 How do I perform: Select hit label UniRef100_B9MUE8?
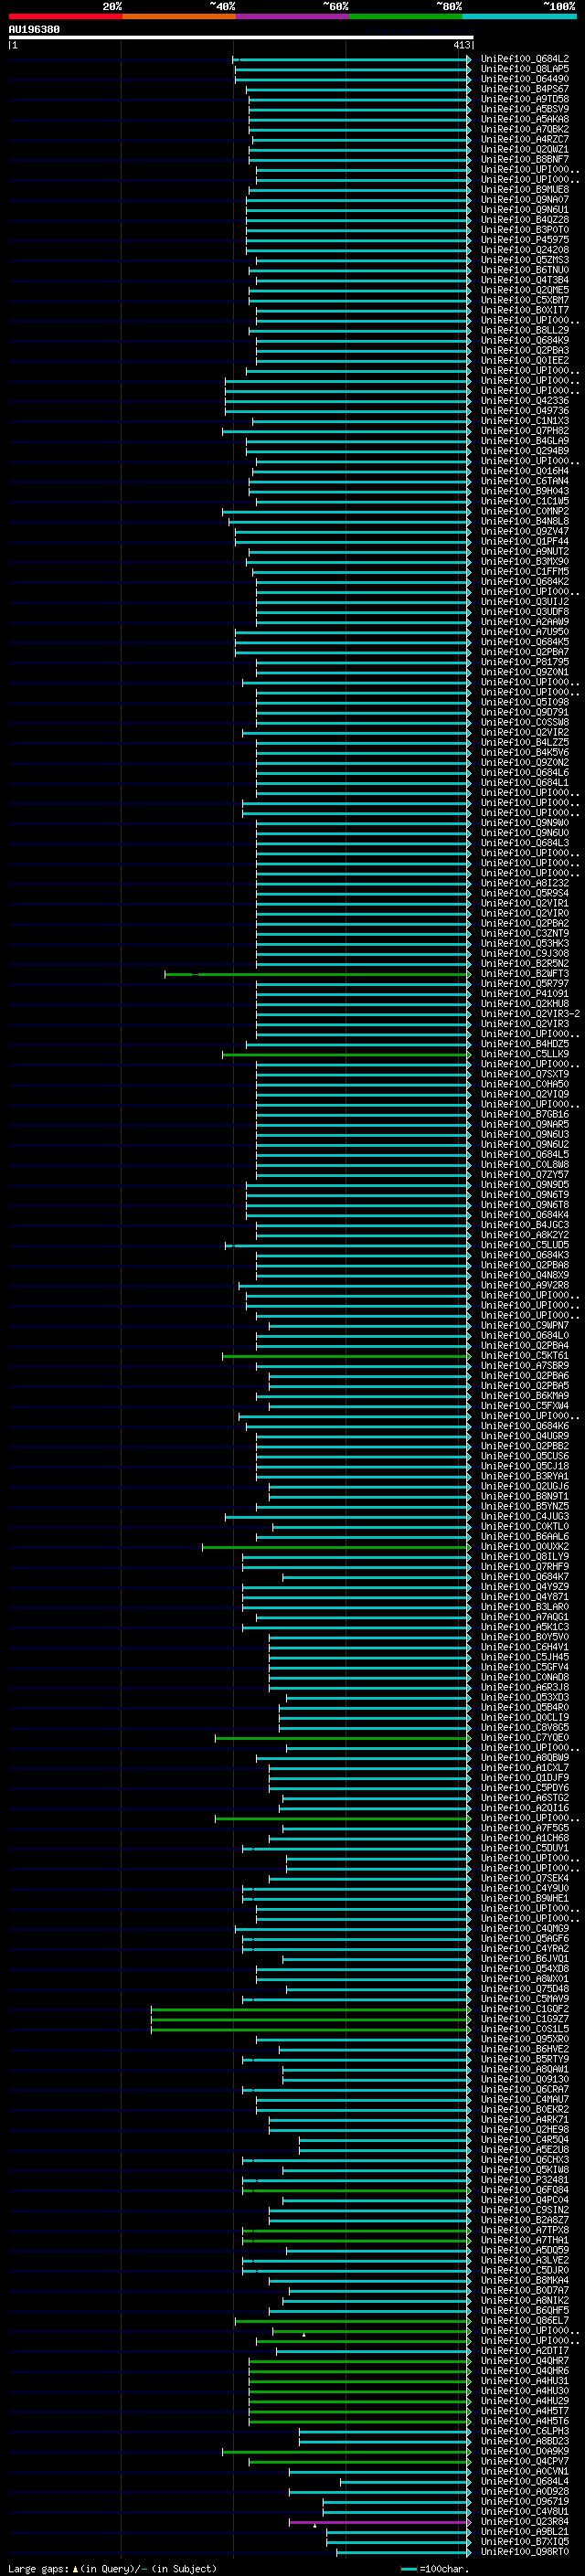(x=524, y=189)
